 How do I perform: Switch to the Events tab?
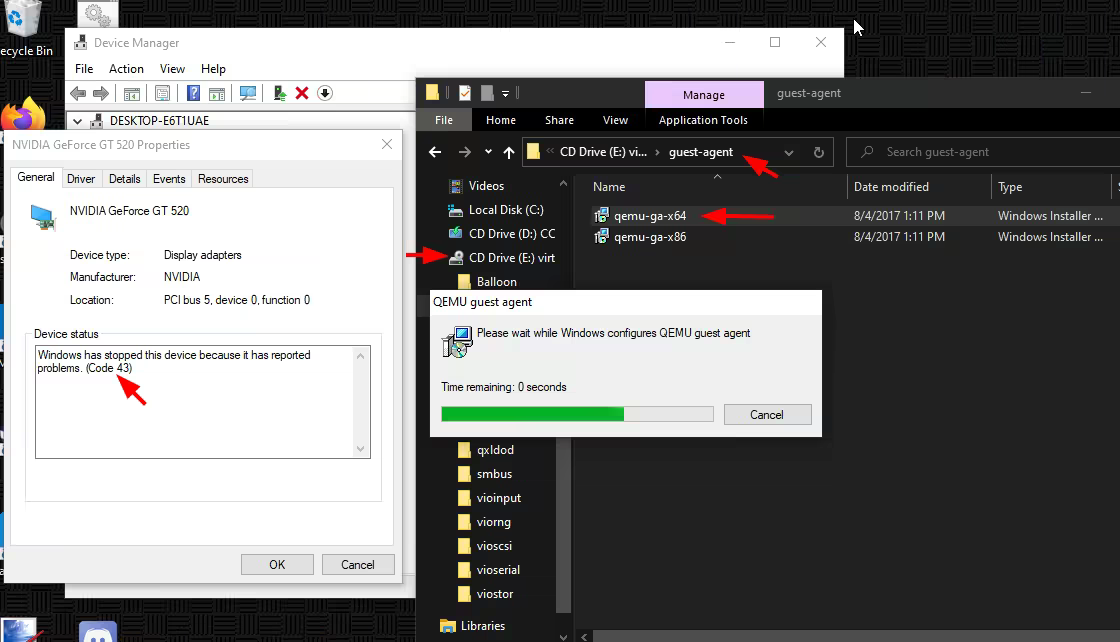(169, 179)
